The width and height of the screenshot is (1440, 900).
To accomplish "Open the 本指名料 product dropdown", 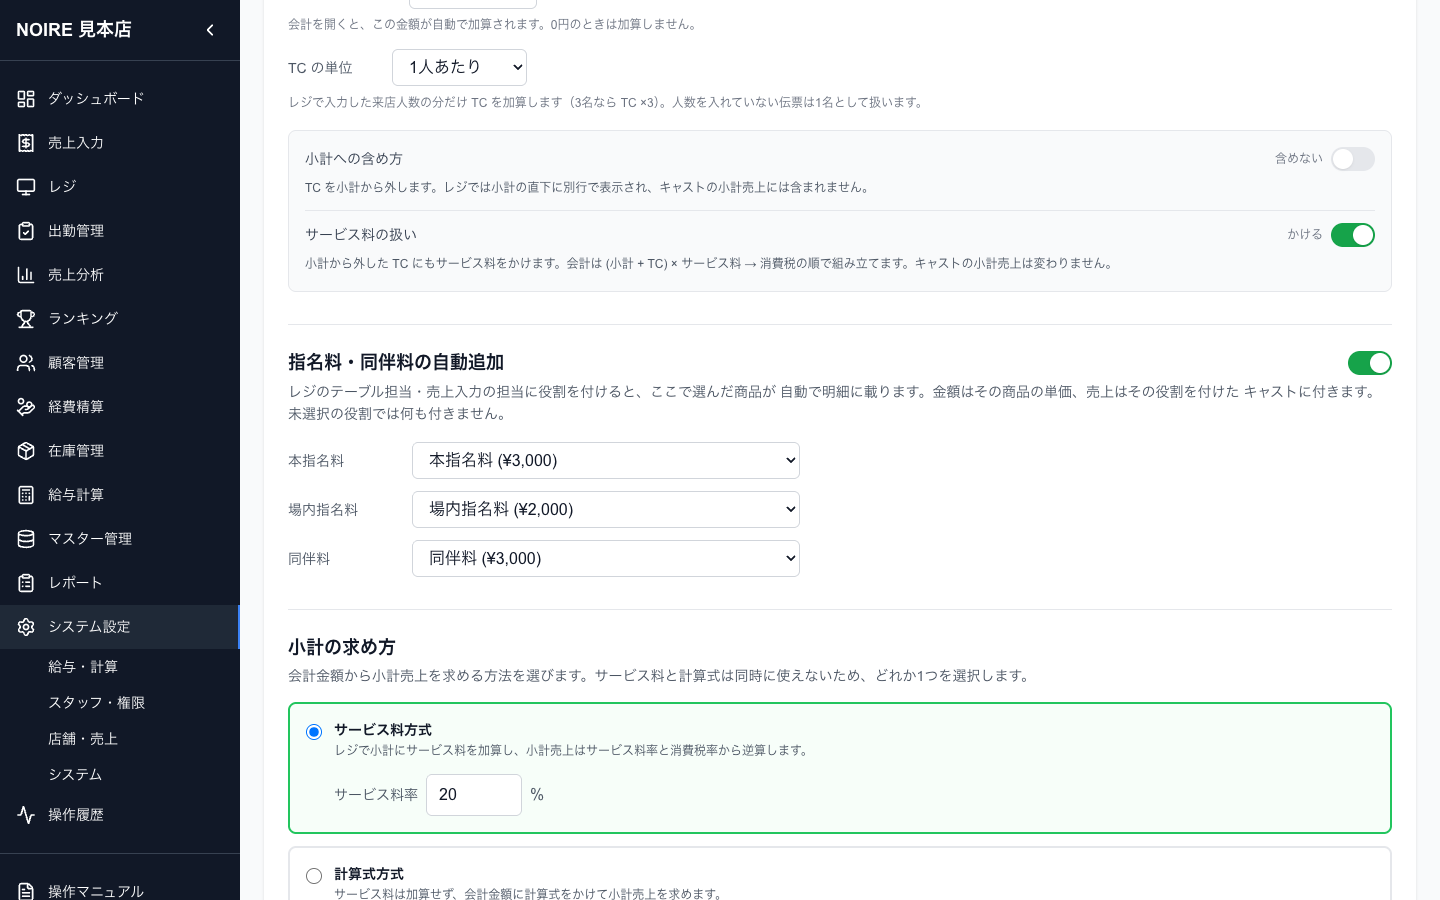I will [606, 461].
